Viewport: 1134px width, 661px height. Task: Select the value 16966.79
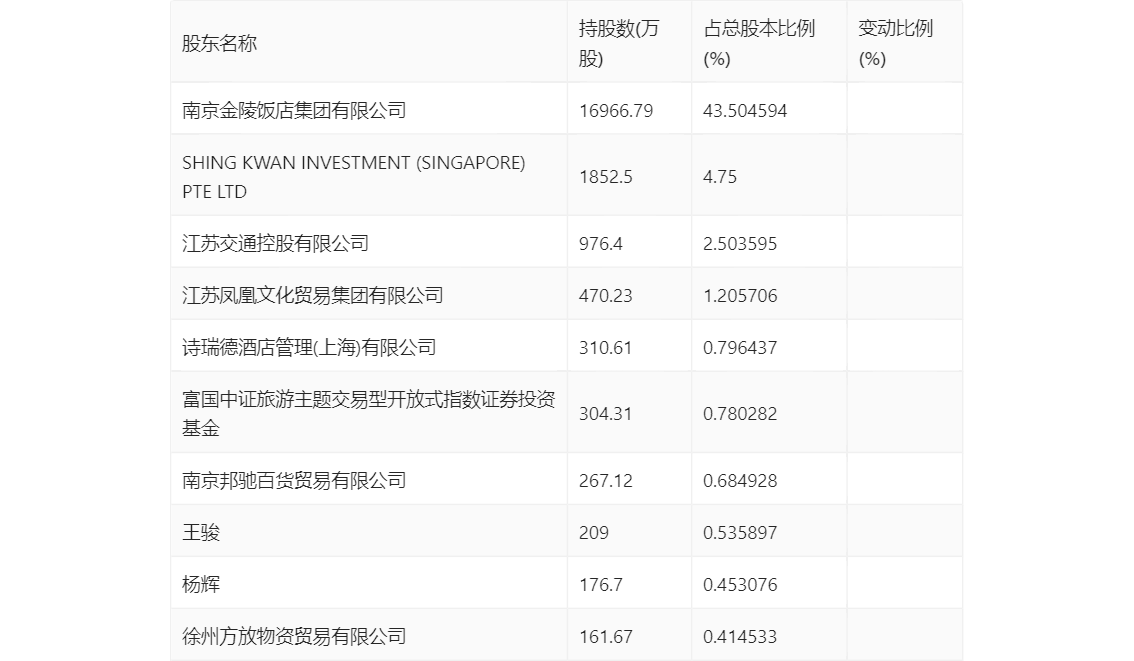(x=615, y=111)
